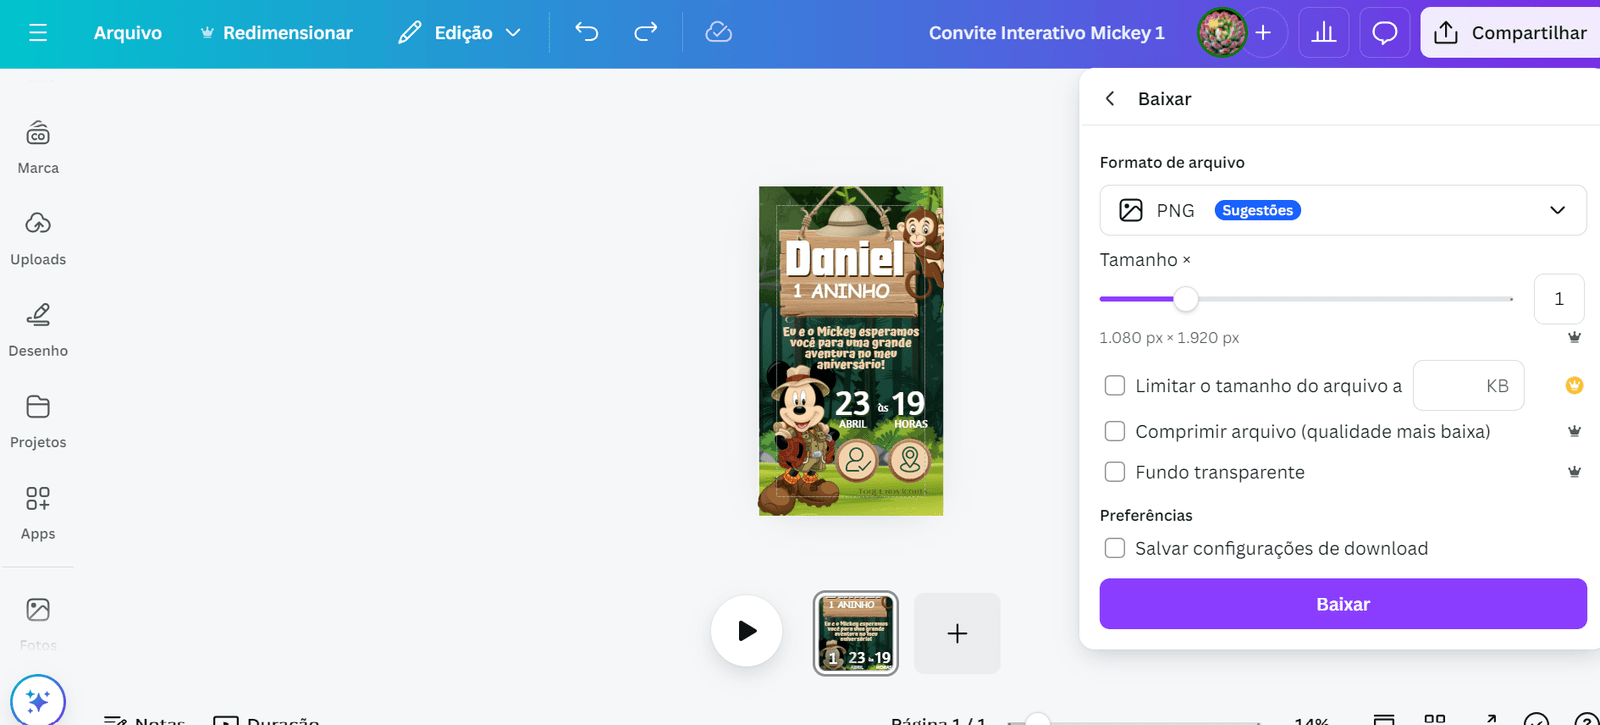This screenshot has width=1600, height=725.
Task: Click the crown icon beside dimensions
Action: (x=1574, y=337)
